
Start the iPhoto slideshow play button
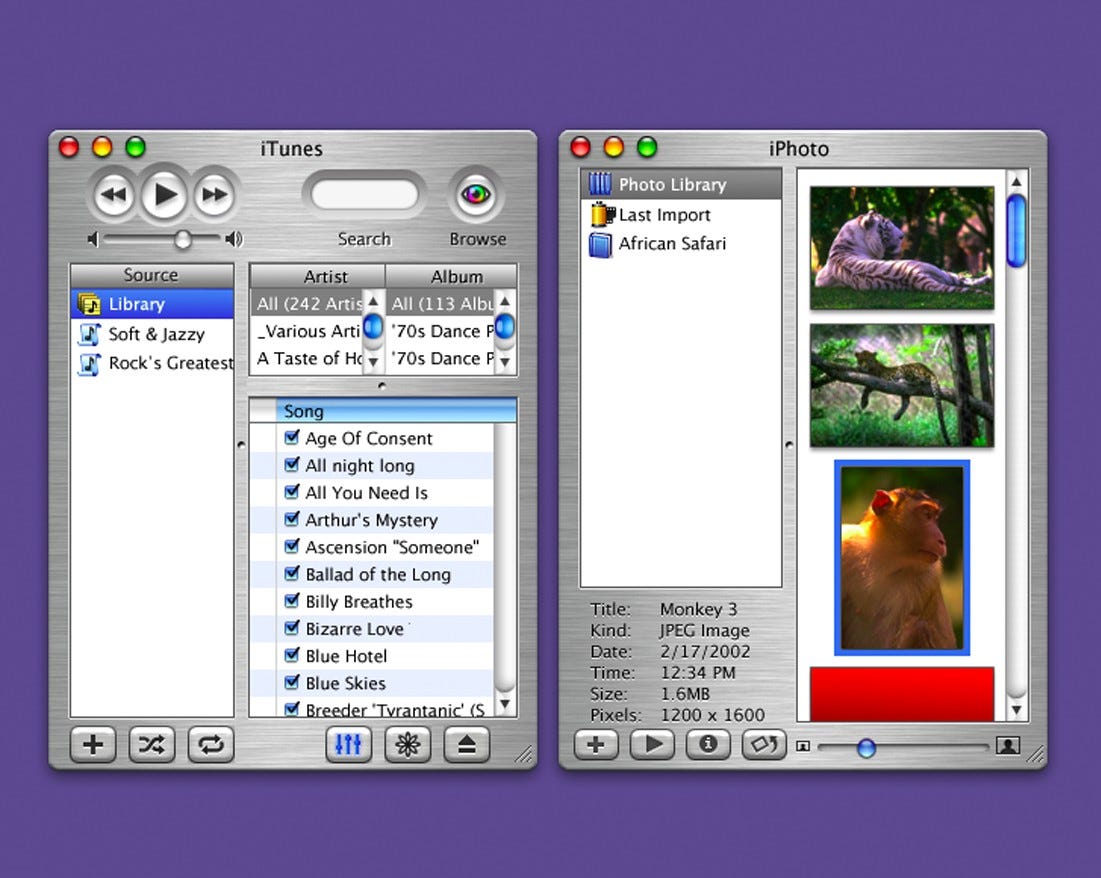pyautogui.click(x=652, y=745)
